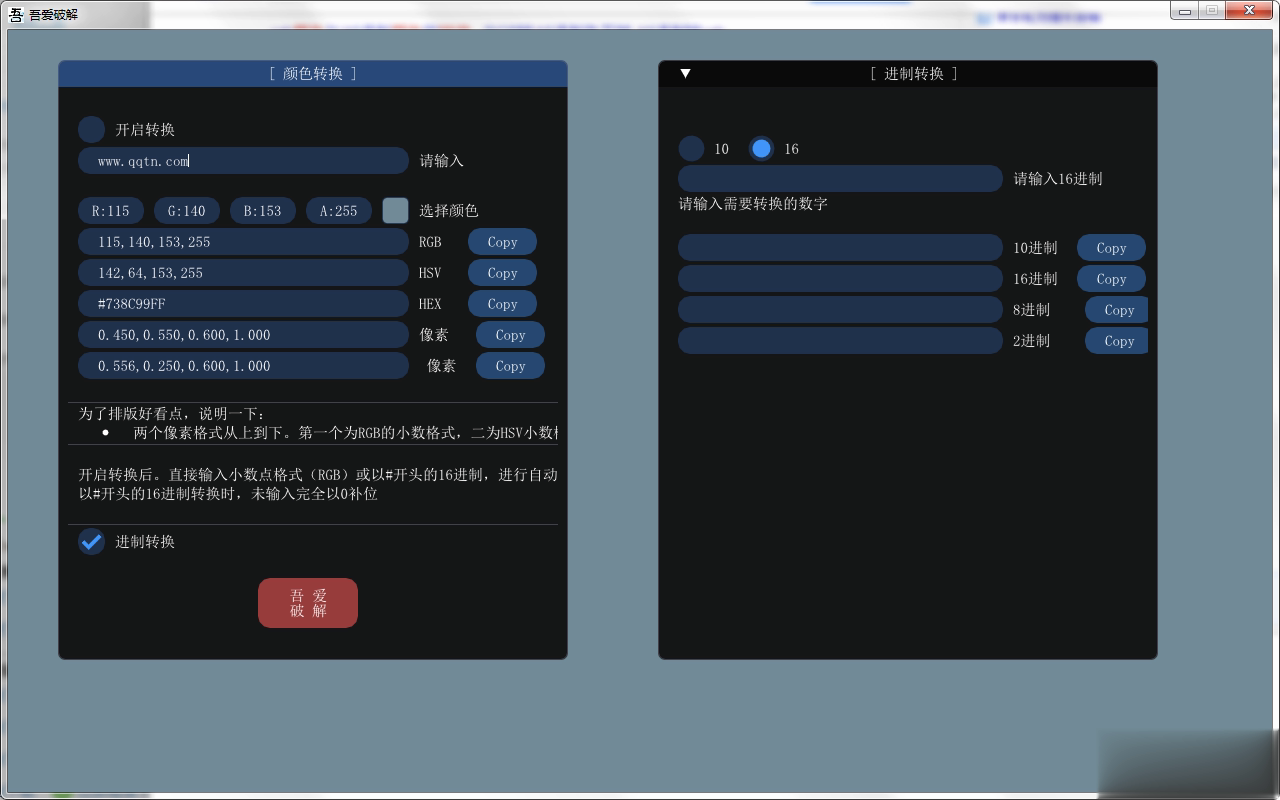The width and height of the screenshot is (1280, 800).
Task: Open the 选择颜色 color swatch
Action: (x=395, y=210)
